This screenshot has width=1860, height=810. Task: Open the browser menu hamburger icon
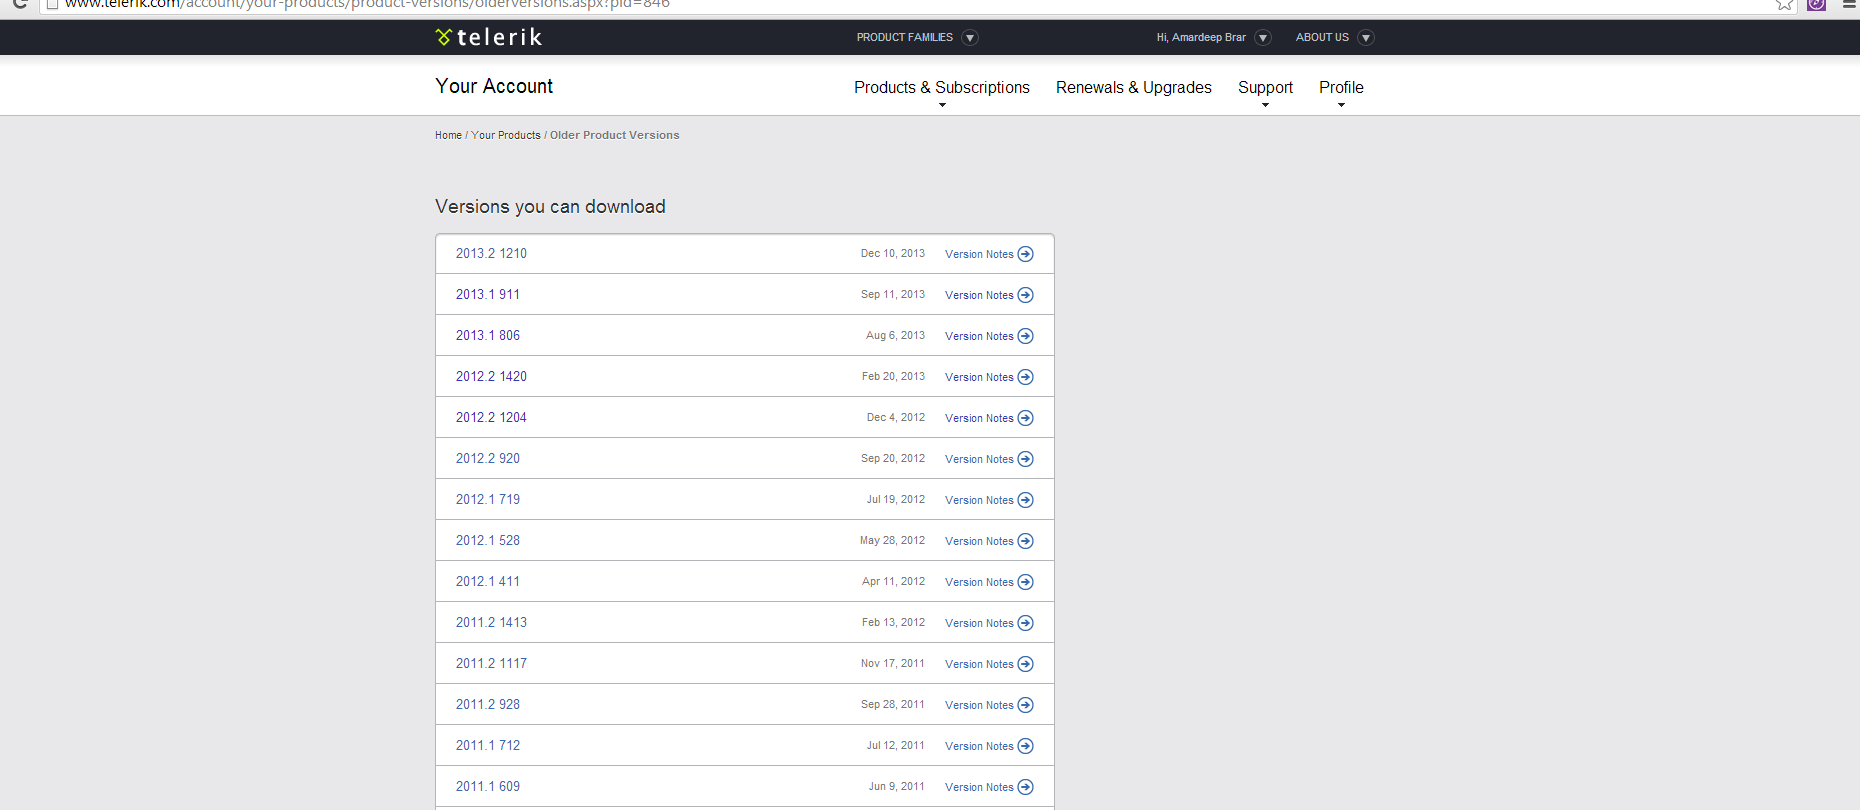(x=1849, y=4)
